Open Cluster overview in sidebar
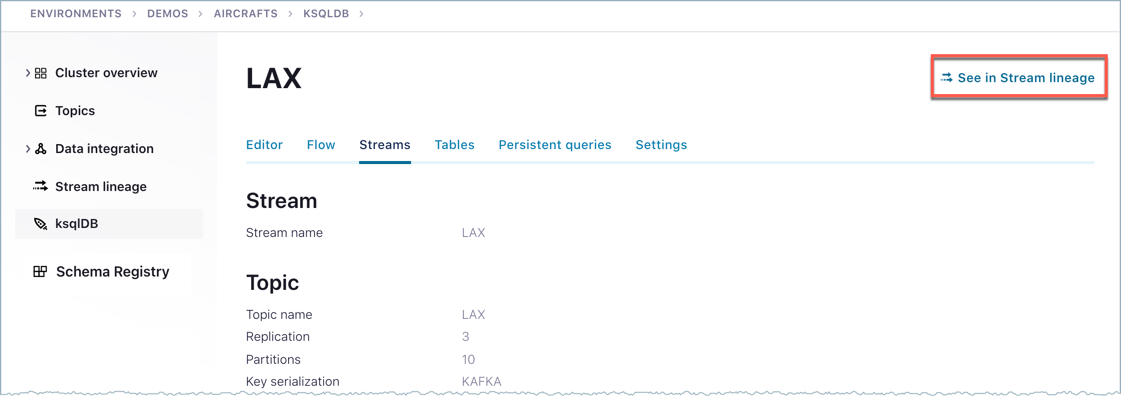Screen dimensions: 1121x397 [107, 73]
